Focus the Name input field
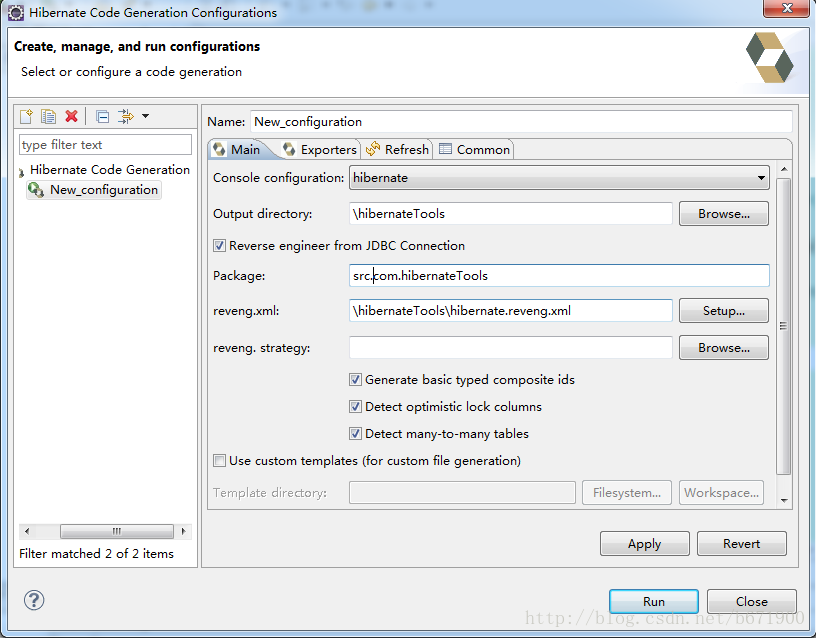816x638 pixels. [x=521, y=122]
